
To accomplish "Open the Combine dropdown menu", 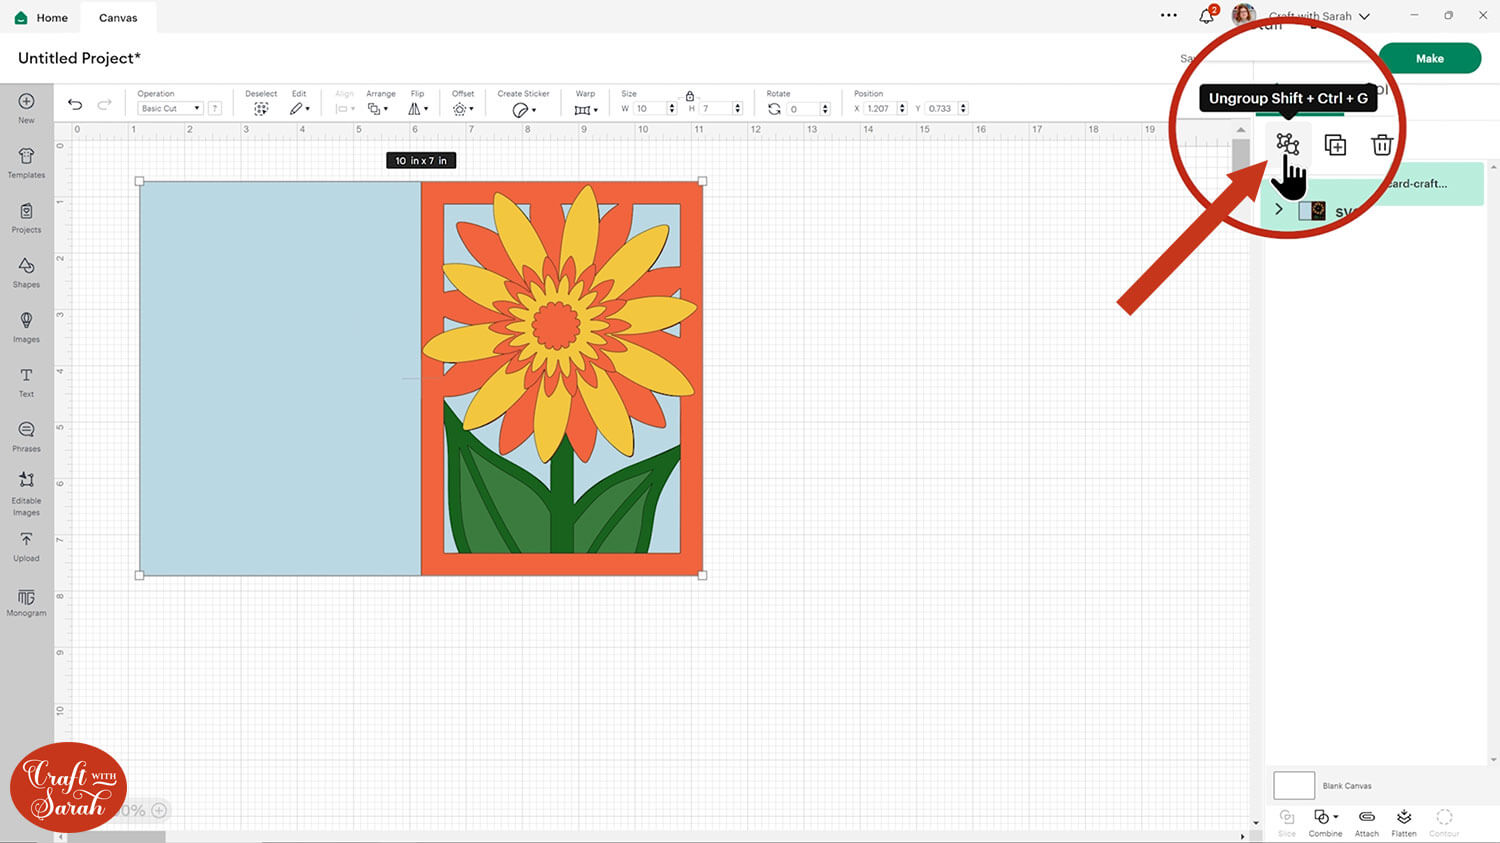I will [1325, 818].
